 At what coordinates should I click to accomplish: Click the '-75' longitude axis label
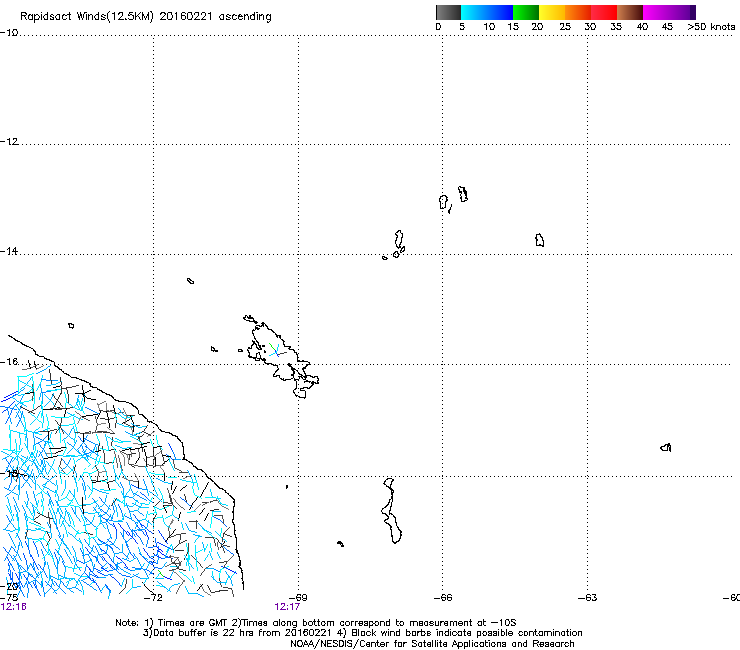coord(9,598)
